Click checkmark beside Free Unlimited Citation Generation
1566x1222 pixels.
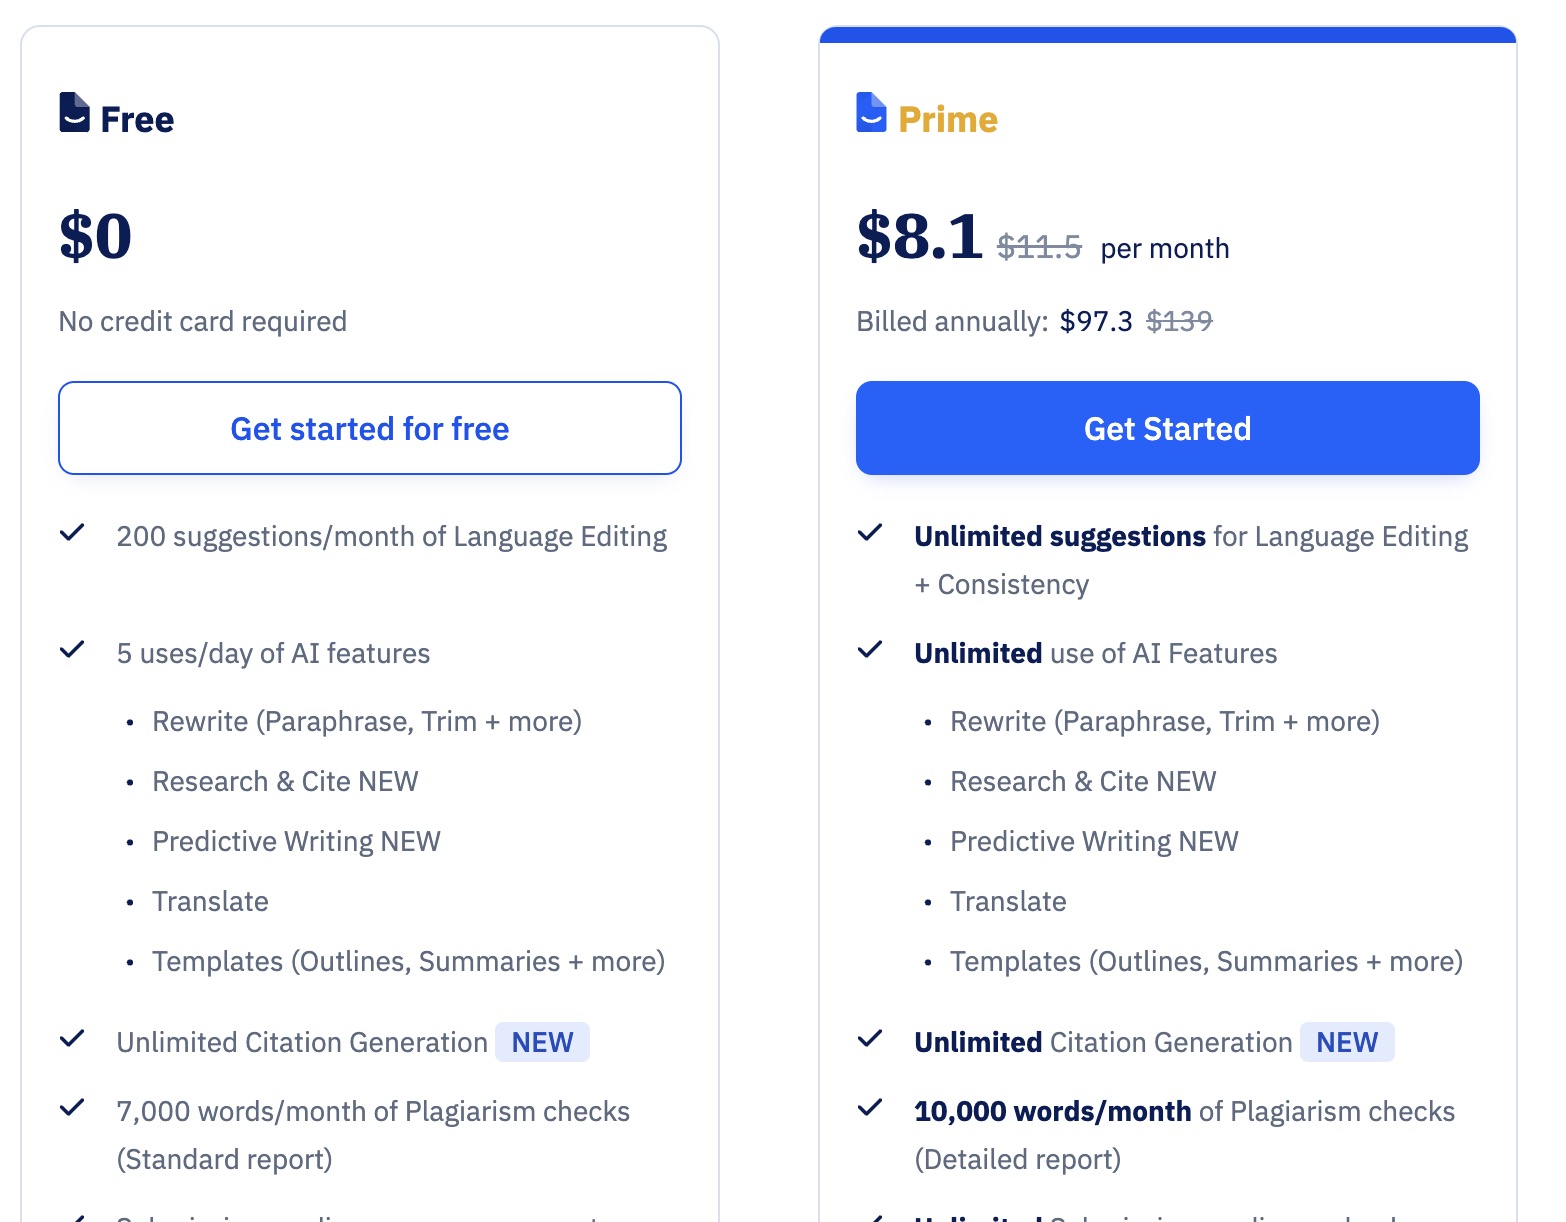pos(72,1039)
